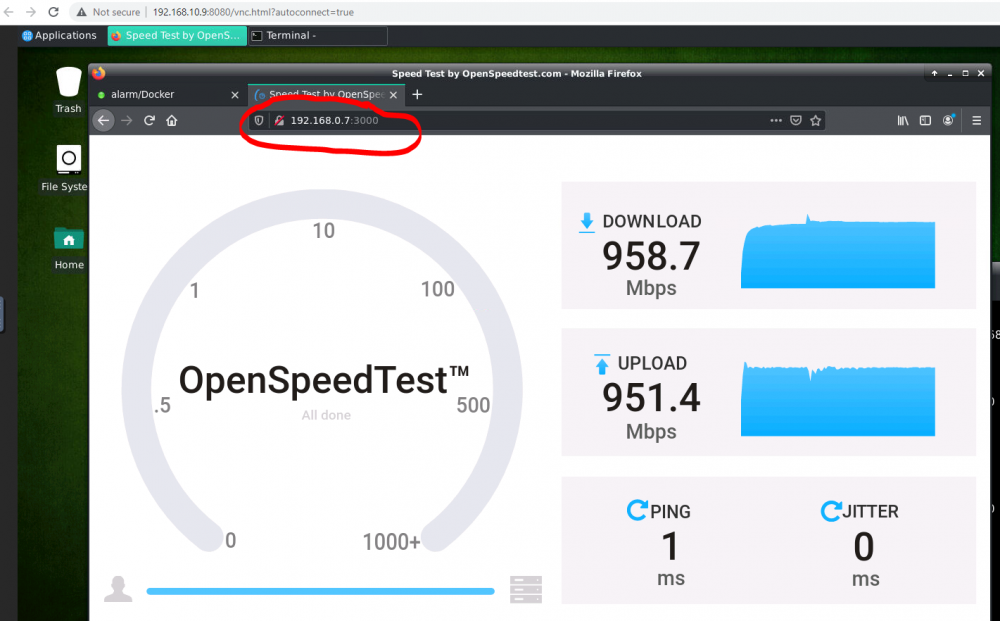This screenshot has width=1000, height=621.
Task: Click Firefox back button
Action: (x=103, y=120)
